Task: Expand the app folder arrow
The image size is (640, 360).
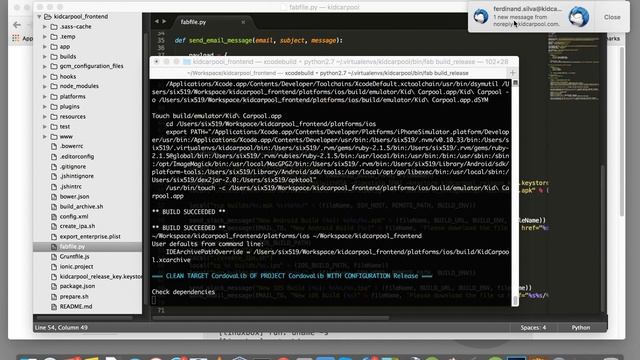Action: pyautogui.click(x=45, y=47)
